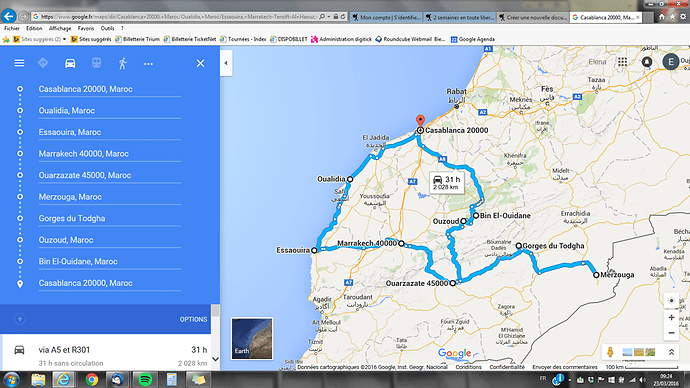Click the Gorges du Todgha waypoint
Screen dimensions: 690x388
[110, 219]
